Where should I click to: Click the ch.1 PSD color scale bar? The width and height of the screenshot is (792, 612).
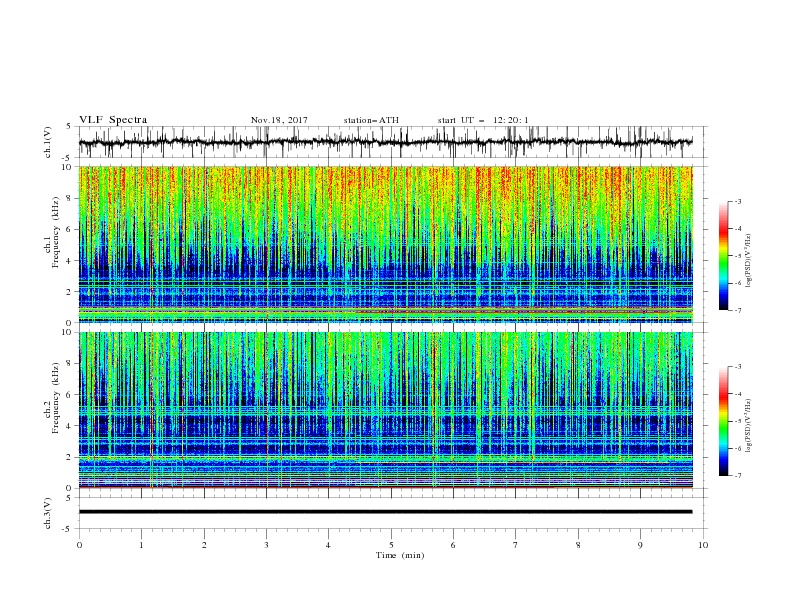pos(723,256)
